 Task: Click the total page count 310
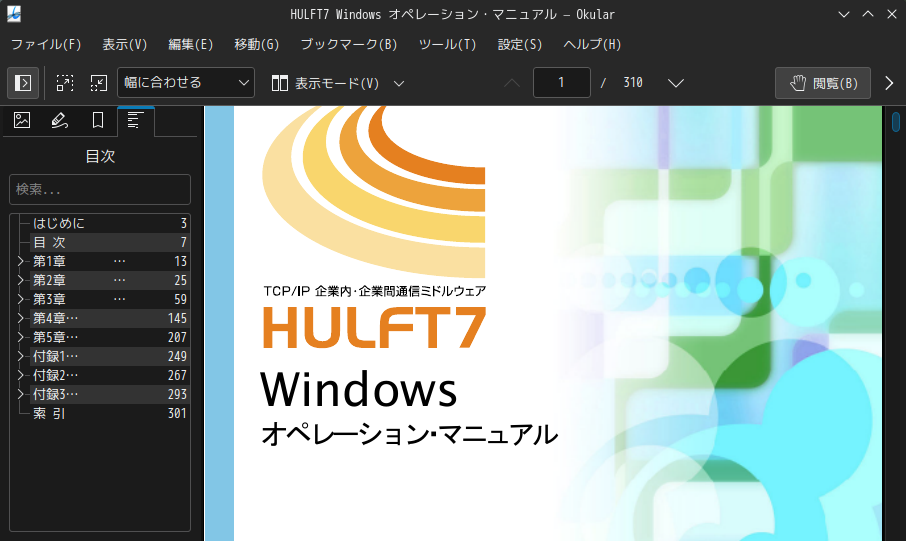coord(633,83)
